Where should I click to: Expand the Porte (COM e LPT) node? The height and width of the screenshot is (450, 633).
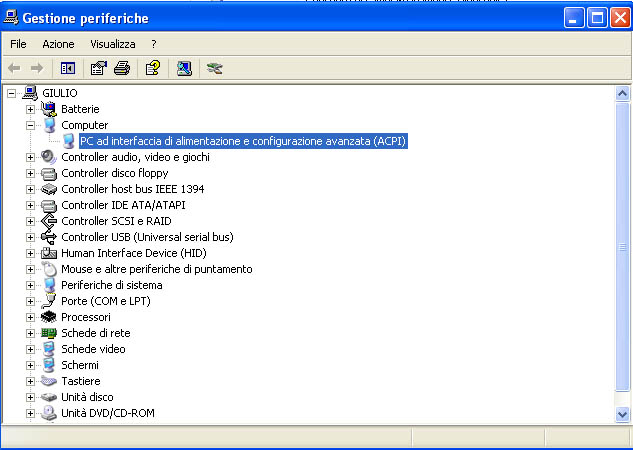(30, 301)
